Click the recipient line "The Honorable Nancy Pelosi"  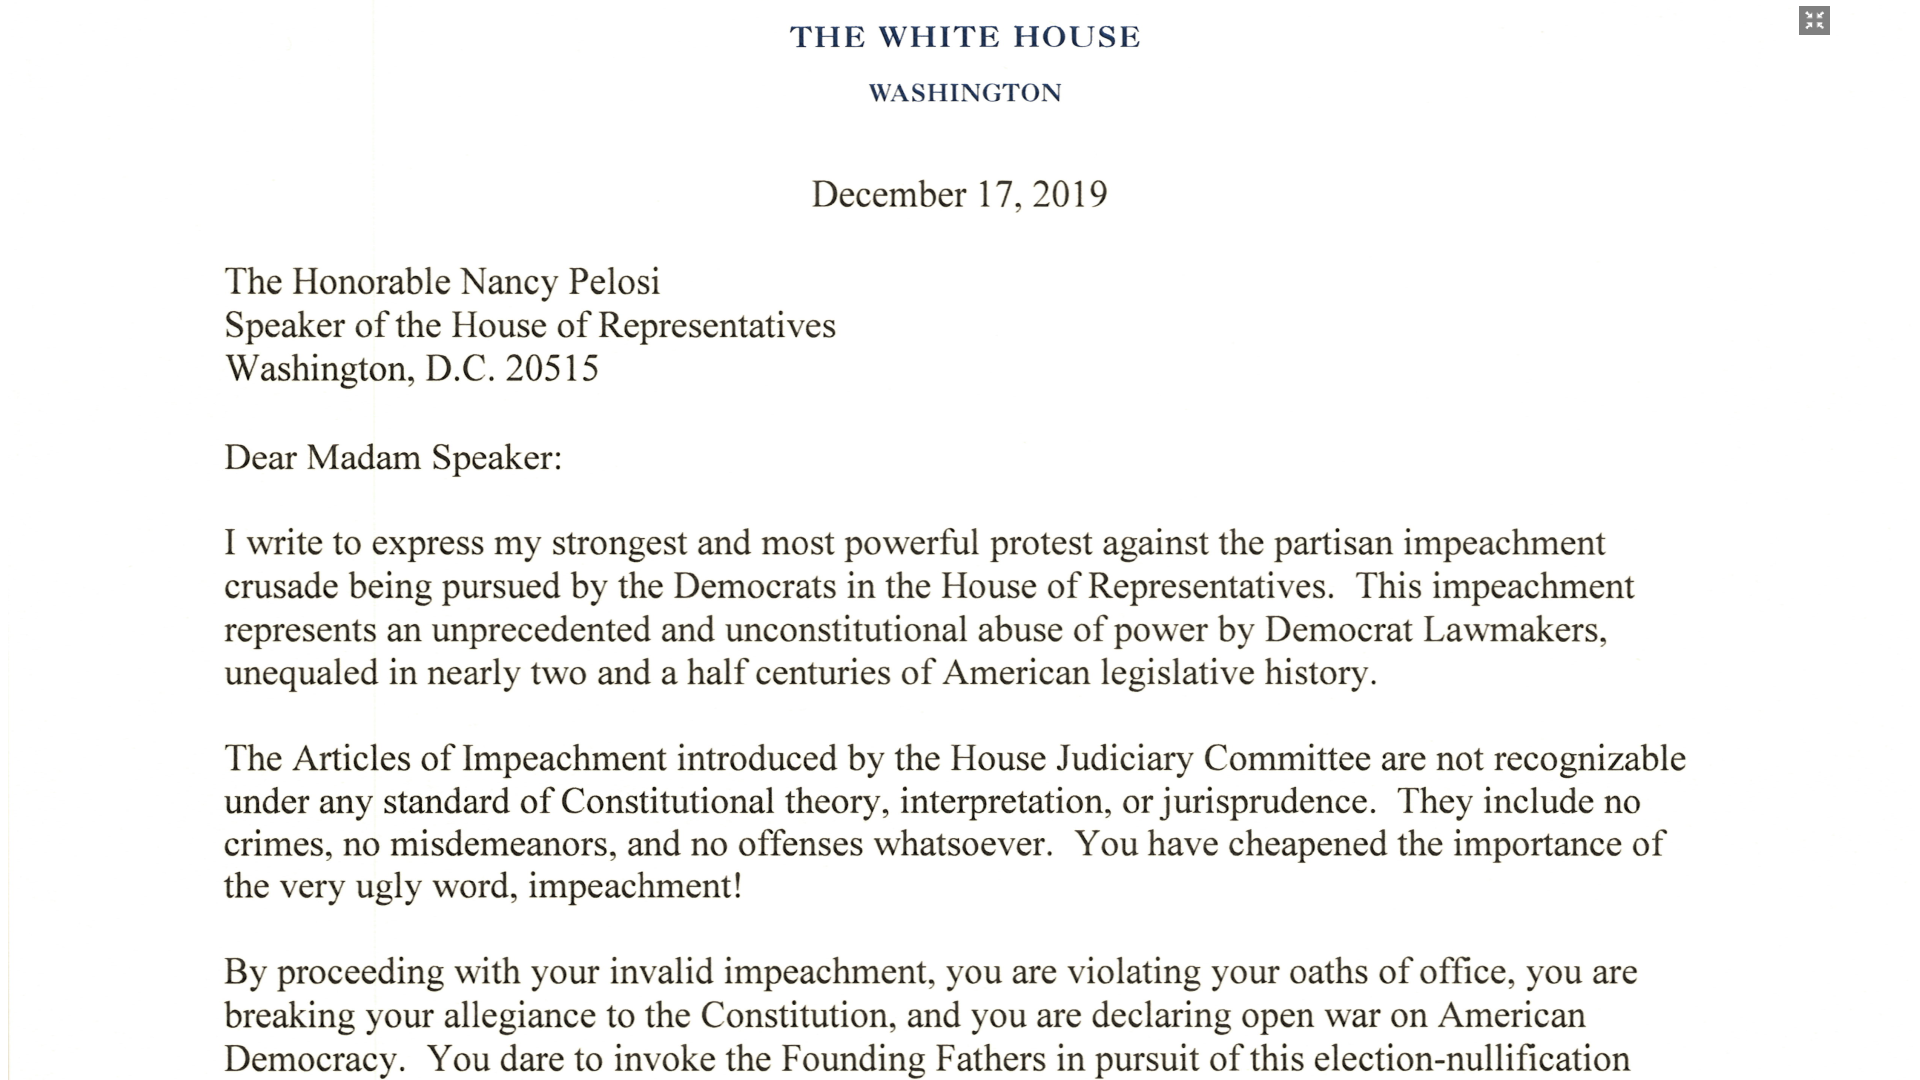[442, 282]
